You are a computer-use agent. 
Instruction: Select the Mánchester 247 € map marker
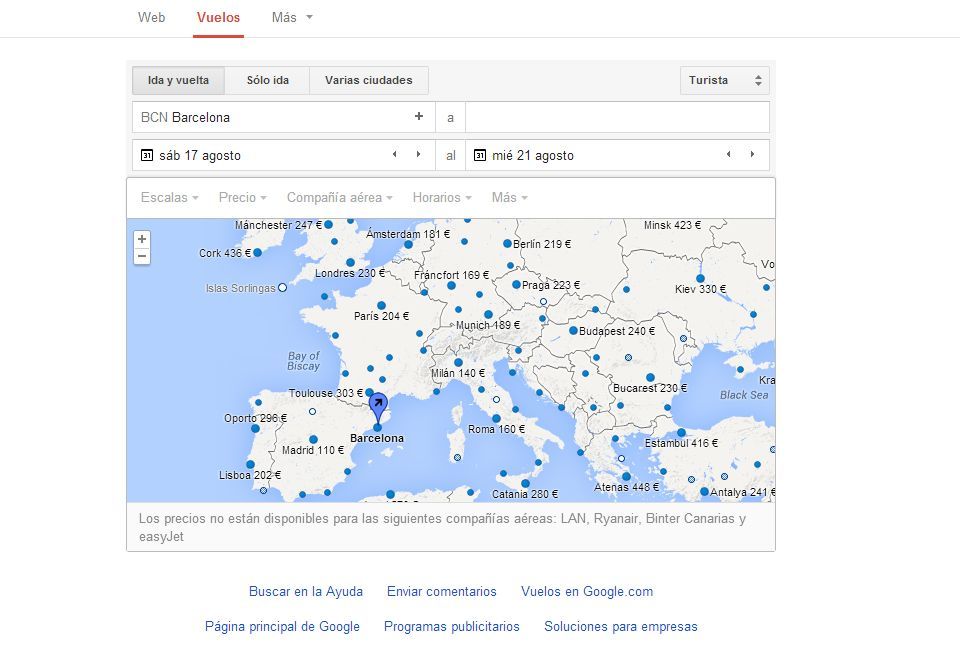pos(329,225)
